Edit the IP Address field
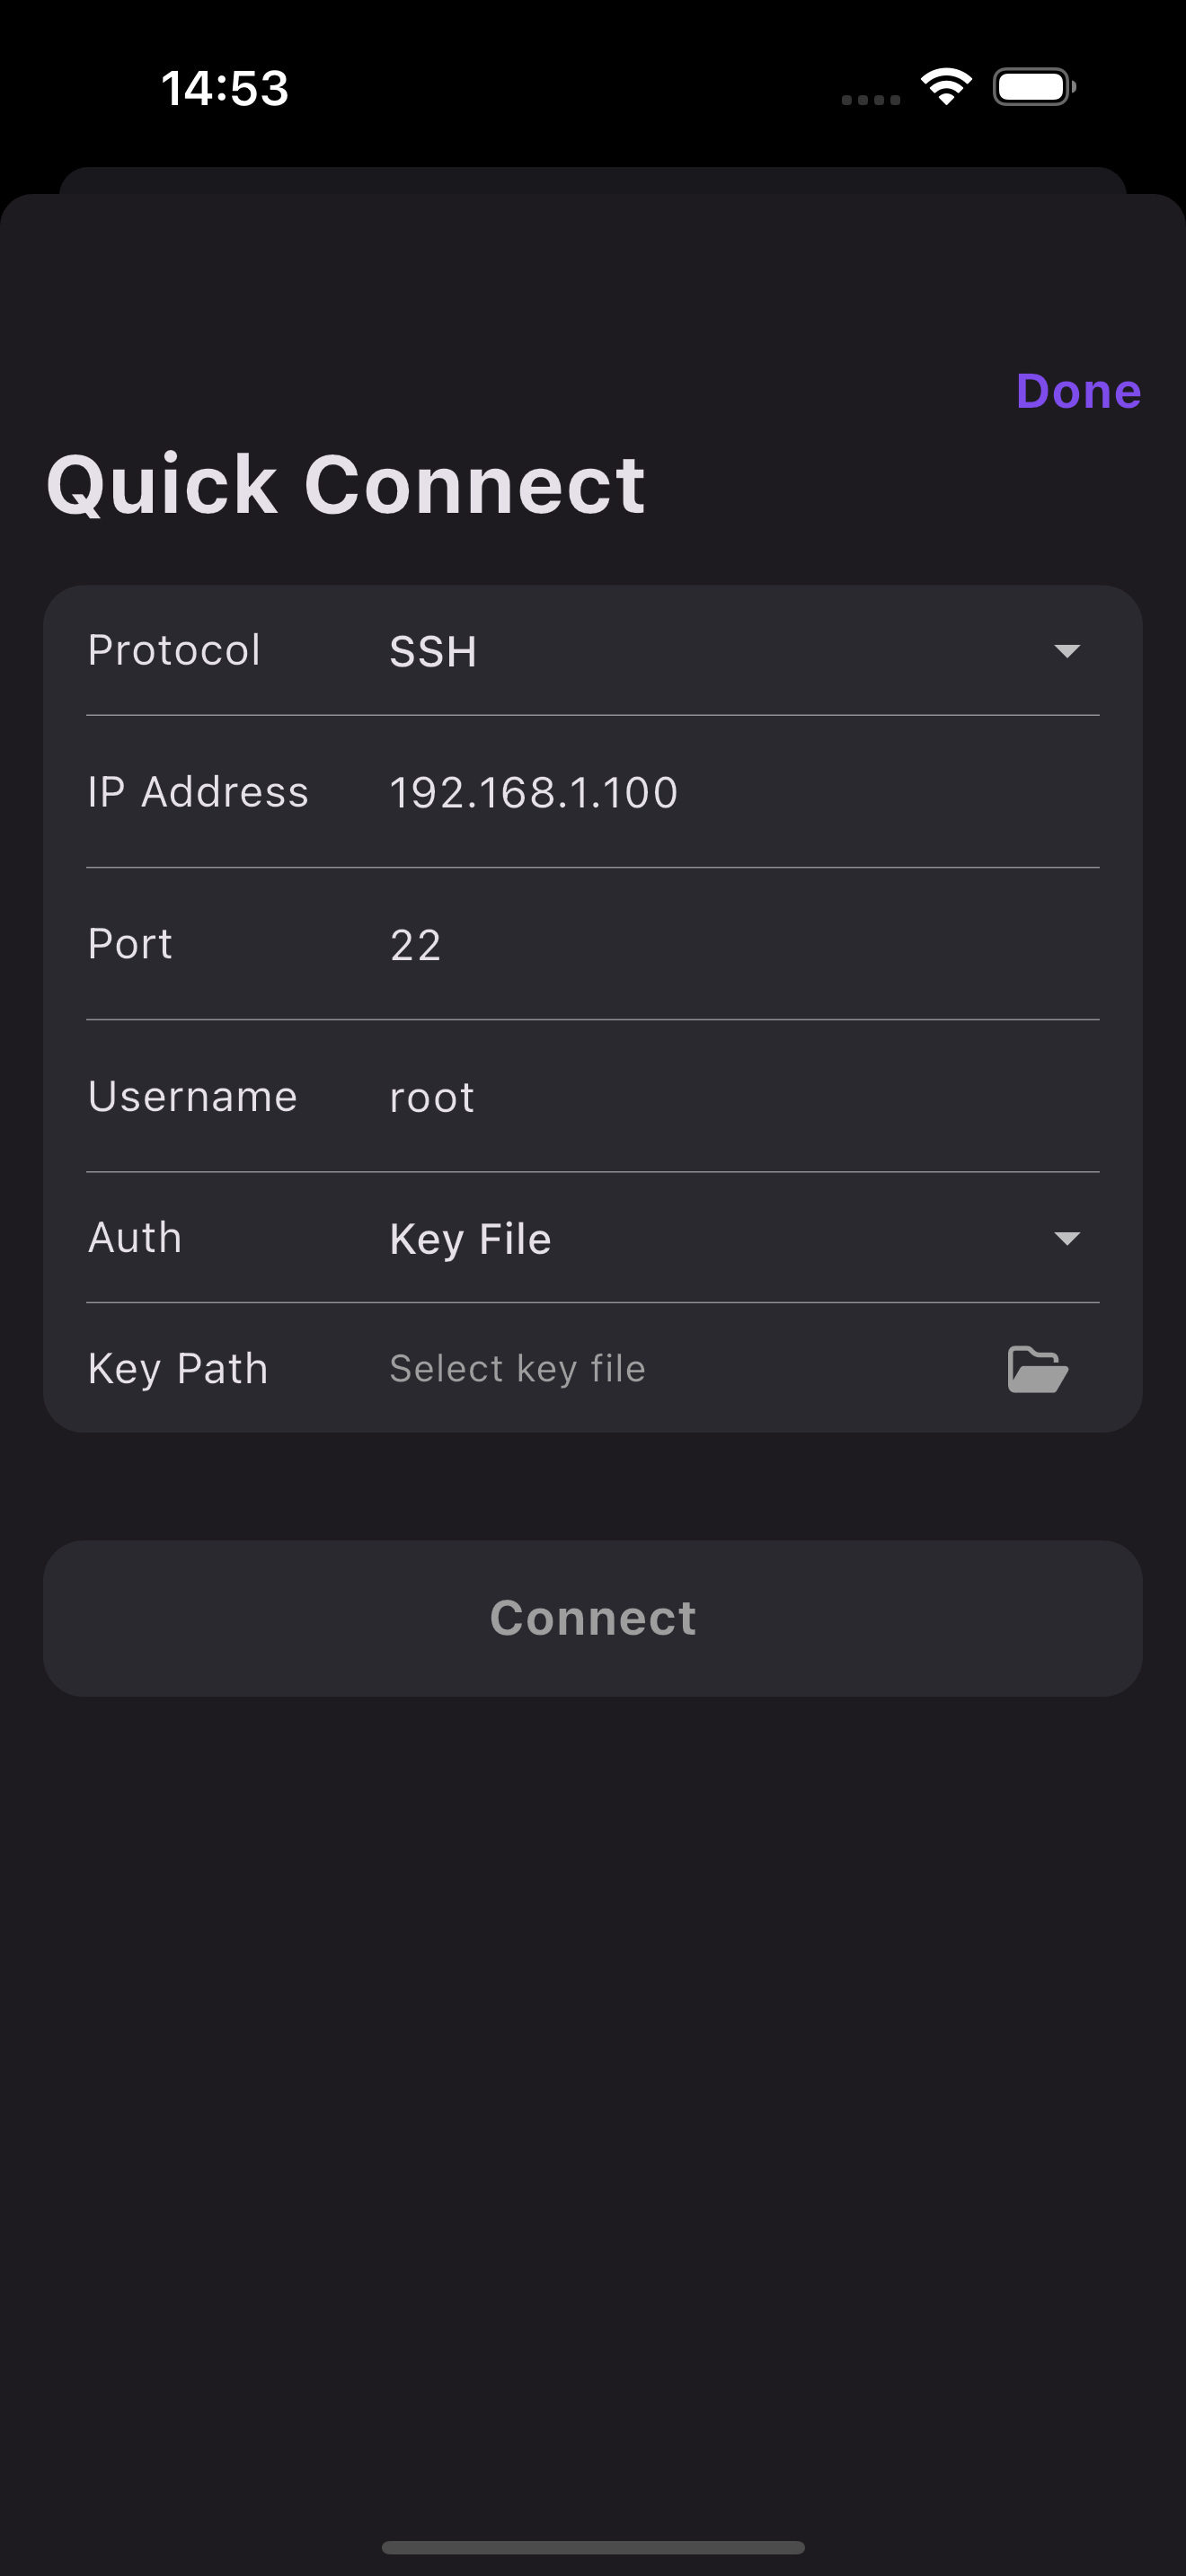 (x=533, y=791)
